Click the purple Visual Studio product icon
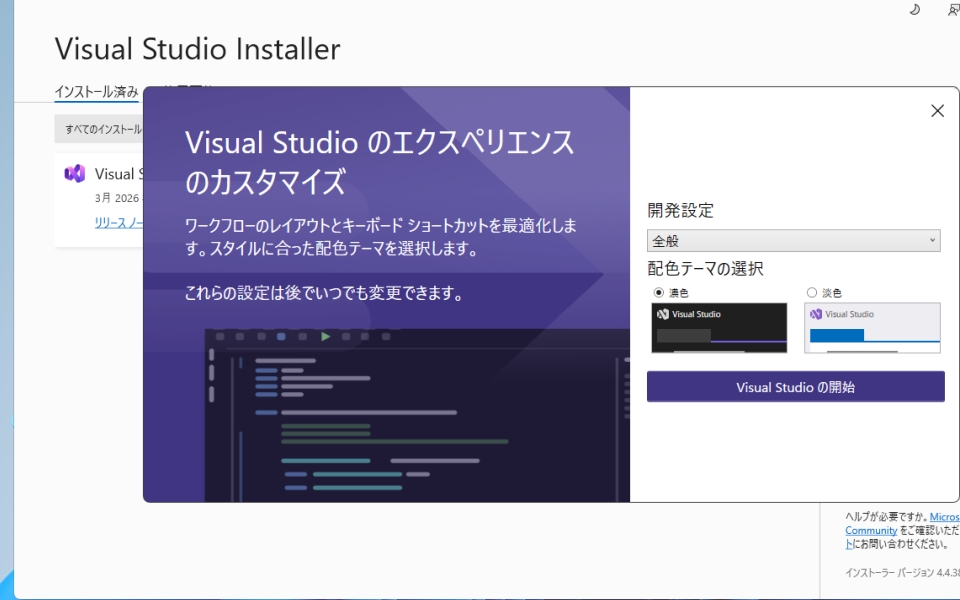The height and width of the screenshot is (600, 960). click(x=74, y=173)
